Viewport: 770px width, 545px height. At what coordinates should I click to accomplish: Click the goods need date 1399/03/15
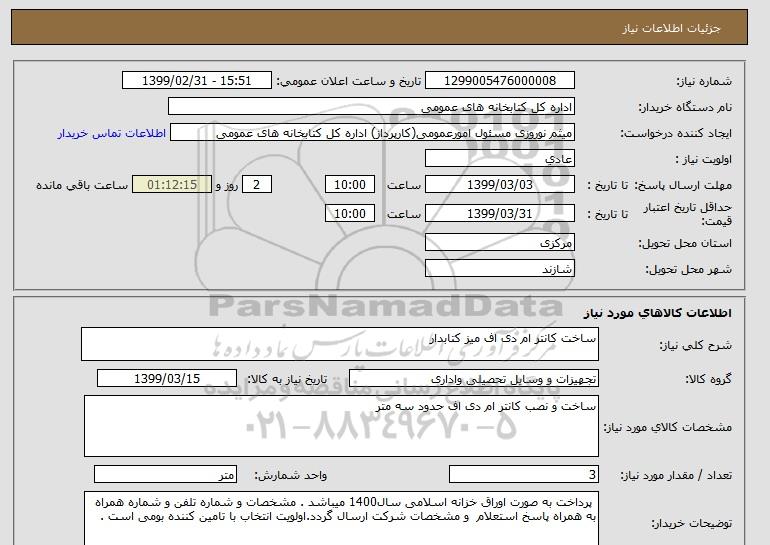point(167,379)
